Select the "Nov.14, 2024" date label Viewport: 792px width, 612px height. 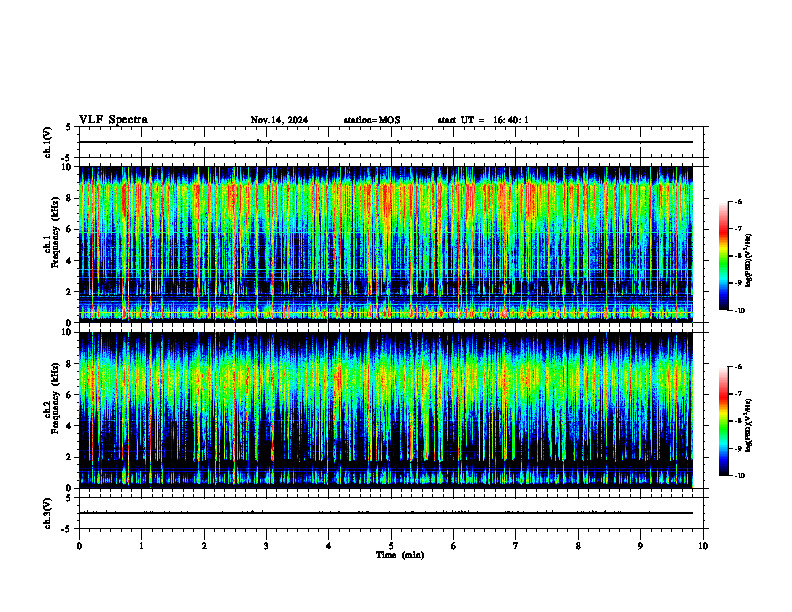coord(279,120)
